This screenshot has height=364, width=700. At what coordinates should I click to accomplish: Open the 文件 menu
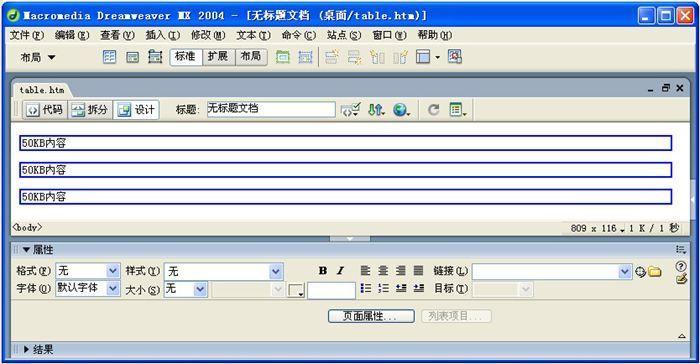click(x=27, y=35)
